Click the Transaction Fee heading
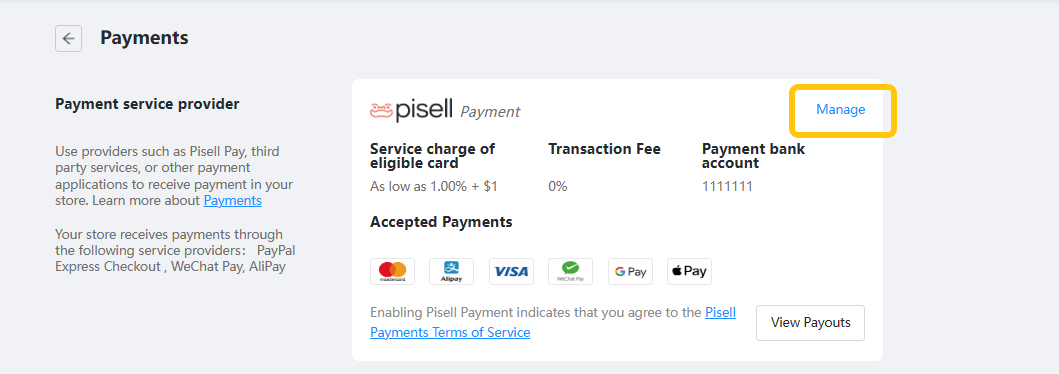This screenshot has height=374, width=1059. click(604, 149)
